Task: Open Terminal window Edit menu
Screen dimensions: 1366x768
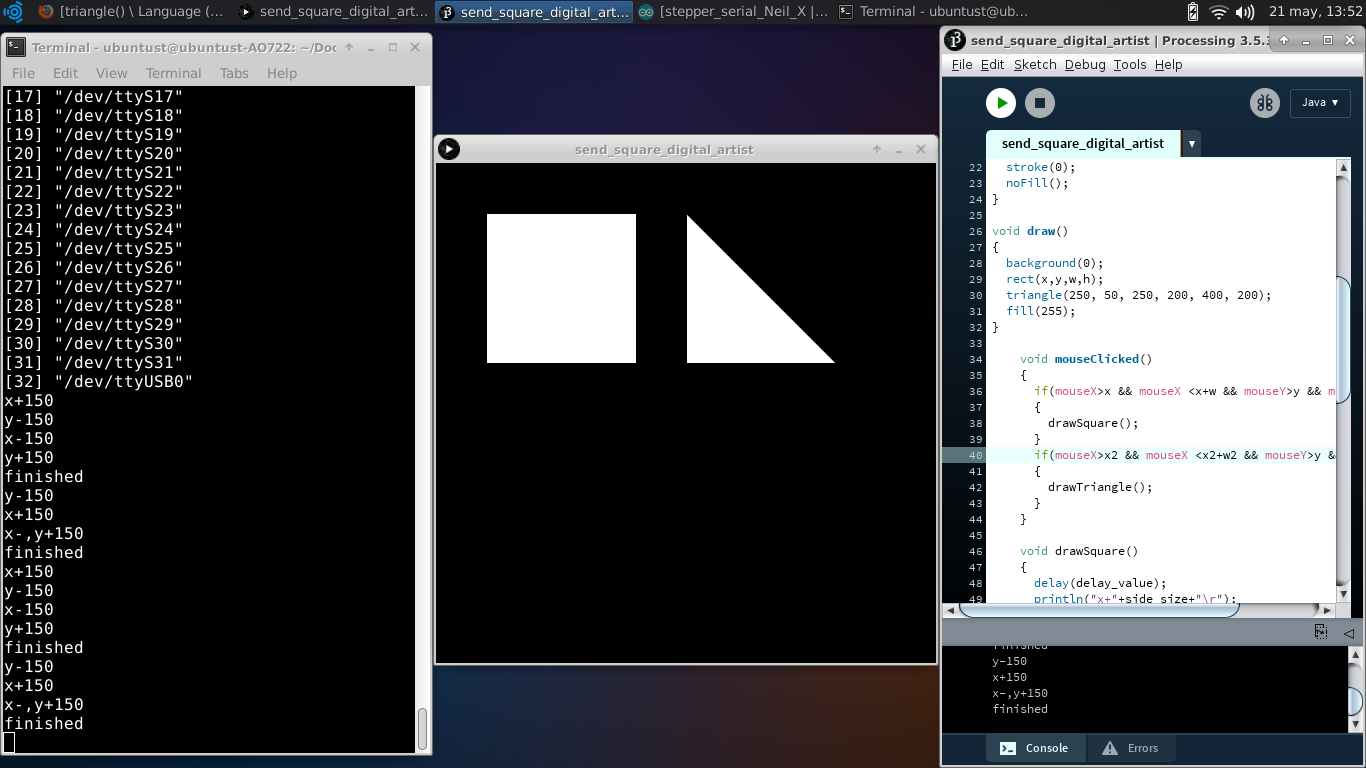Action: 66,73
